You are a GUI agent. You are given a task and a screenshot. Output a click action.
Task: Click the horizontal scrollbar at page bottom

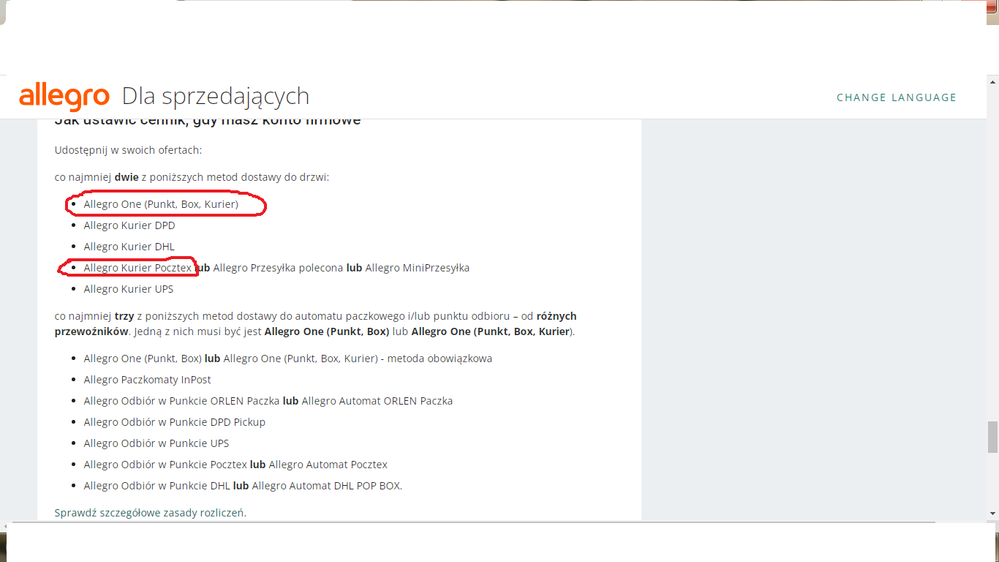(470, 523)
